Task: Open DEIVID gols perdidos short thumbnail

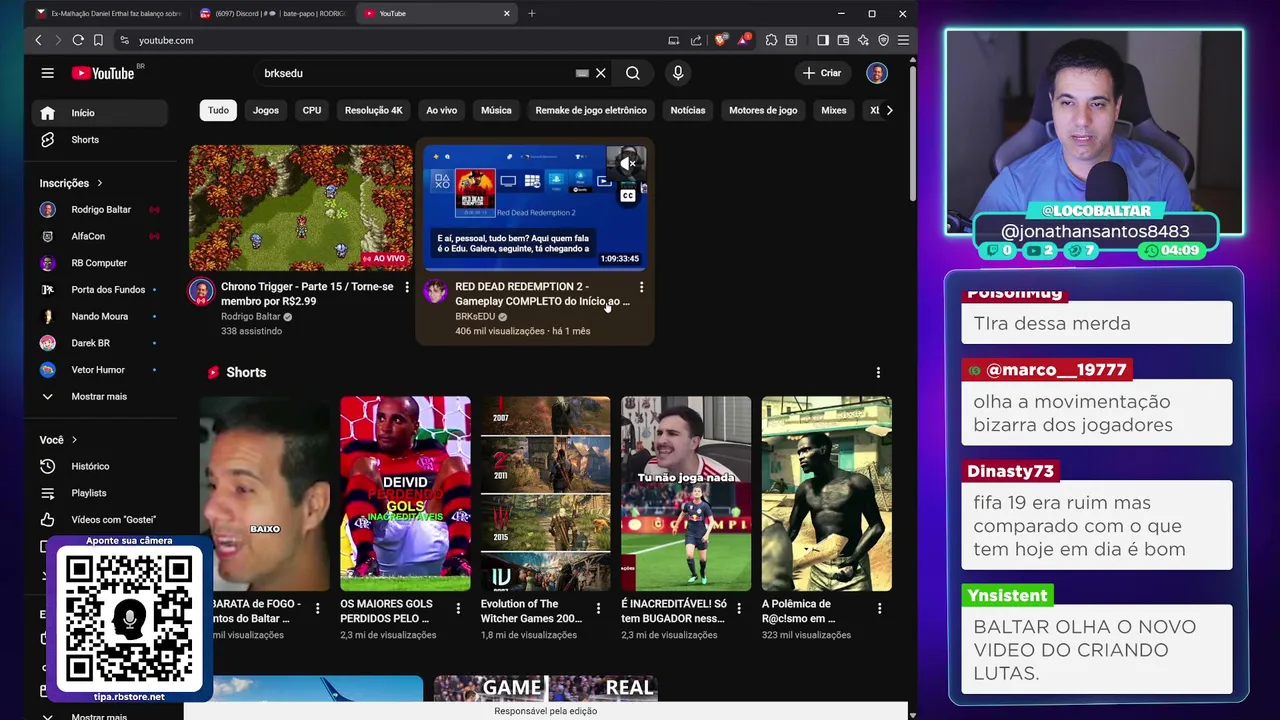Action: pos(405,494)
